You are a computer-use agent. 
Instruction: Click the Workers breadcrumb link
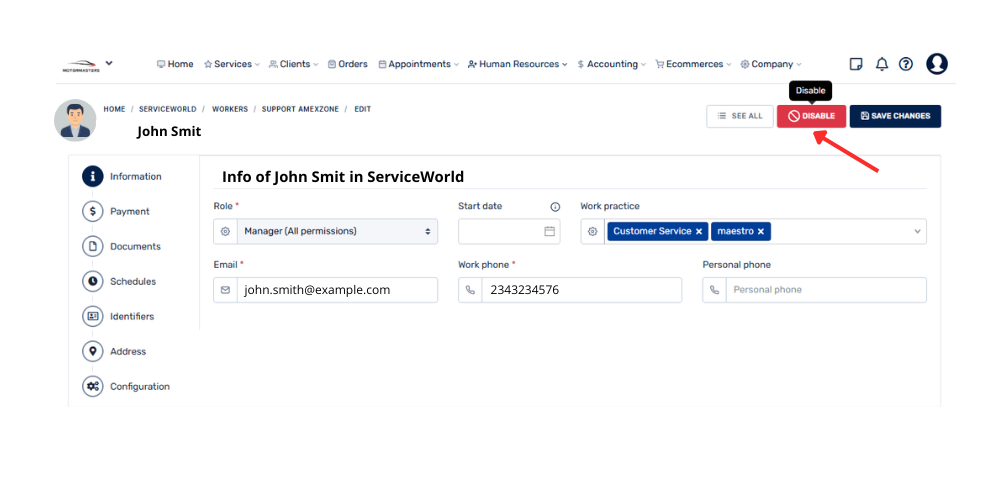tap(229, 108)
